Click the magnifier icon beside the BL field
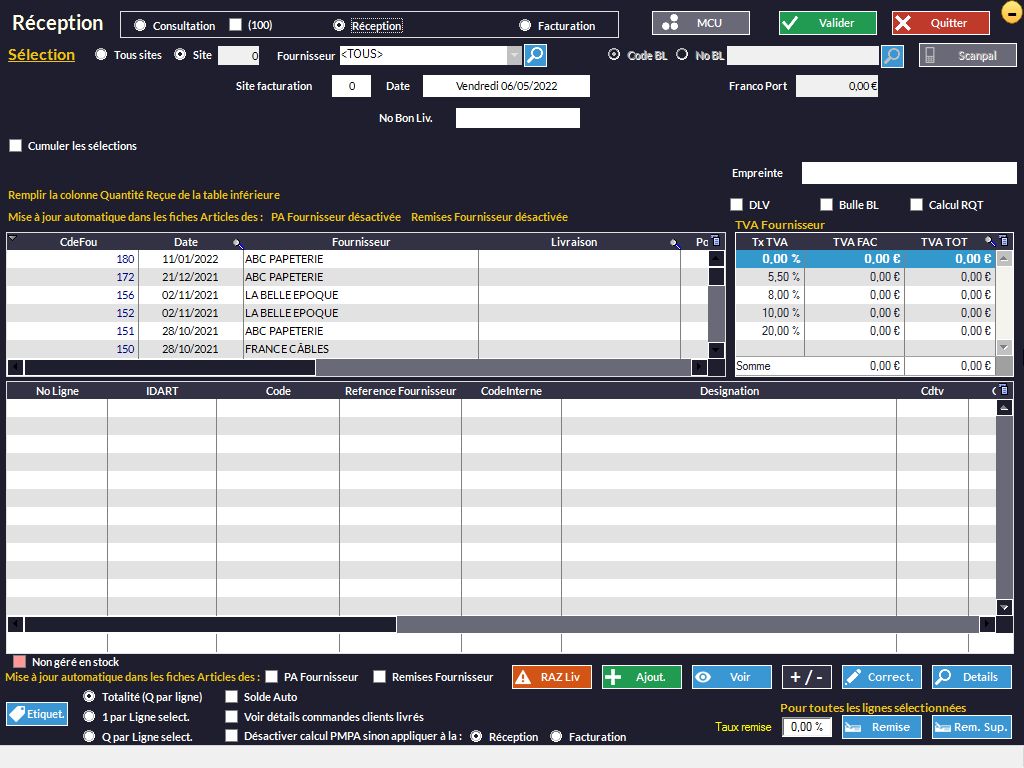This screenshot has height=768, width=1024. click(892, 56)
